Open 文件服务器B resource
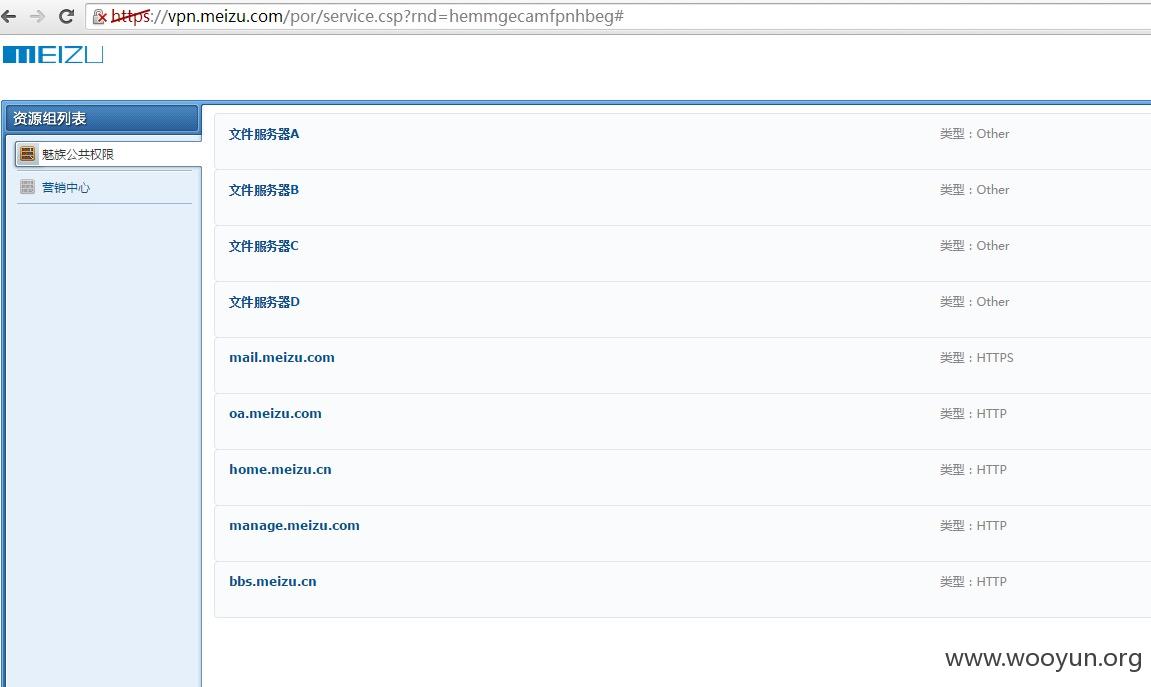 pos(264,190)
